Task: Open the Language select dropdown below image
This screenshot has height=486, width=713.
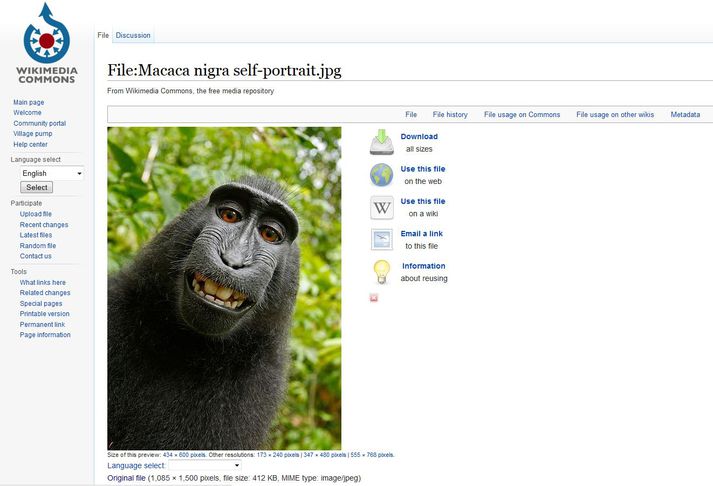Action: click(205, 466)
